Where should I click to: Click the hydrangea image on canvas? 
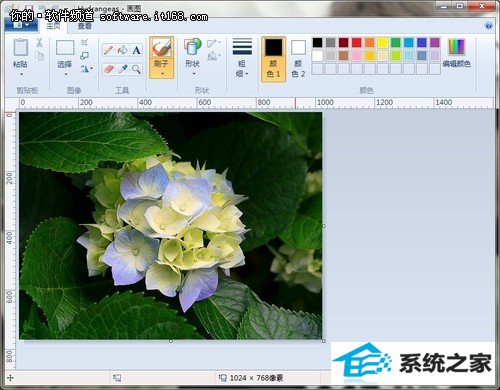tap(171, 226)
